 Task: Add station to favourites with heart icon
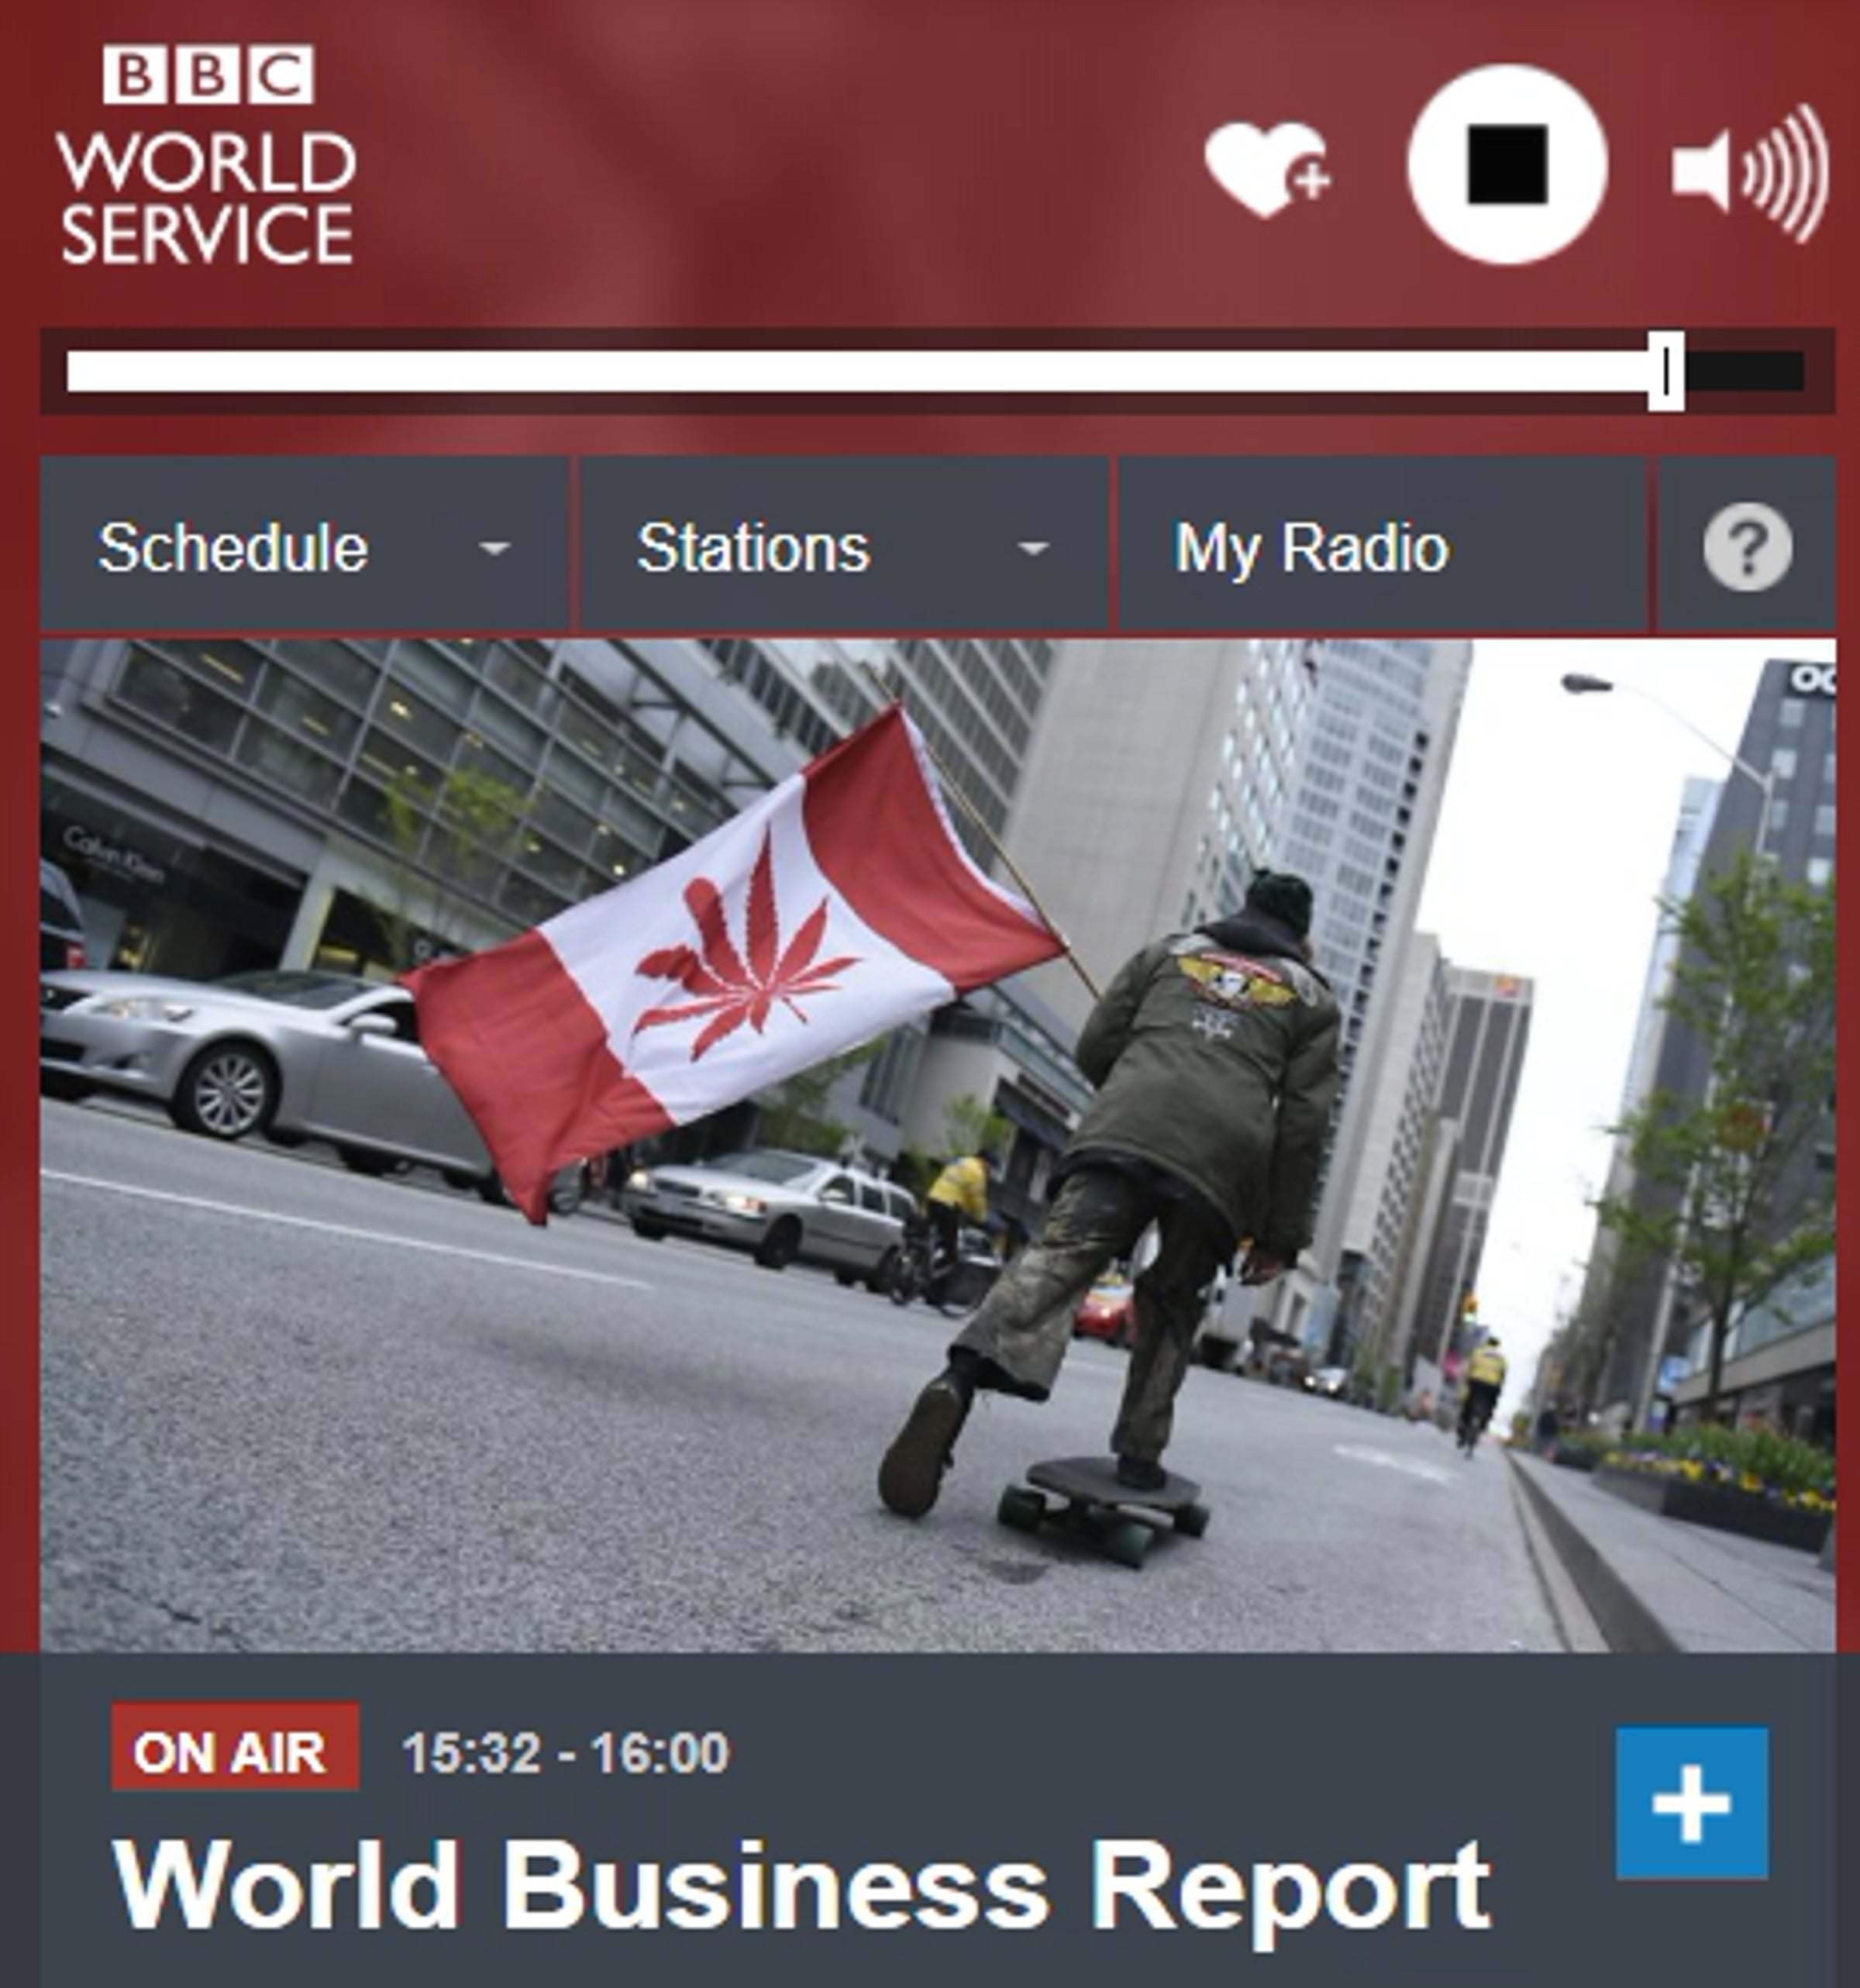[x=1265, y=168]
